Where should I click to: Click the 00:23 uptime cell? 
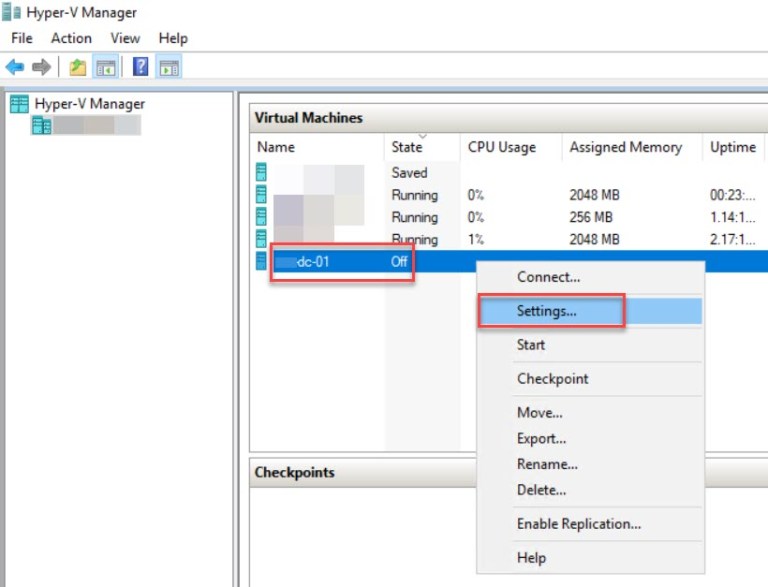(x=733, y=195)
